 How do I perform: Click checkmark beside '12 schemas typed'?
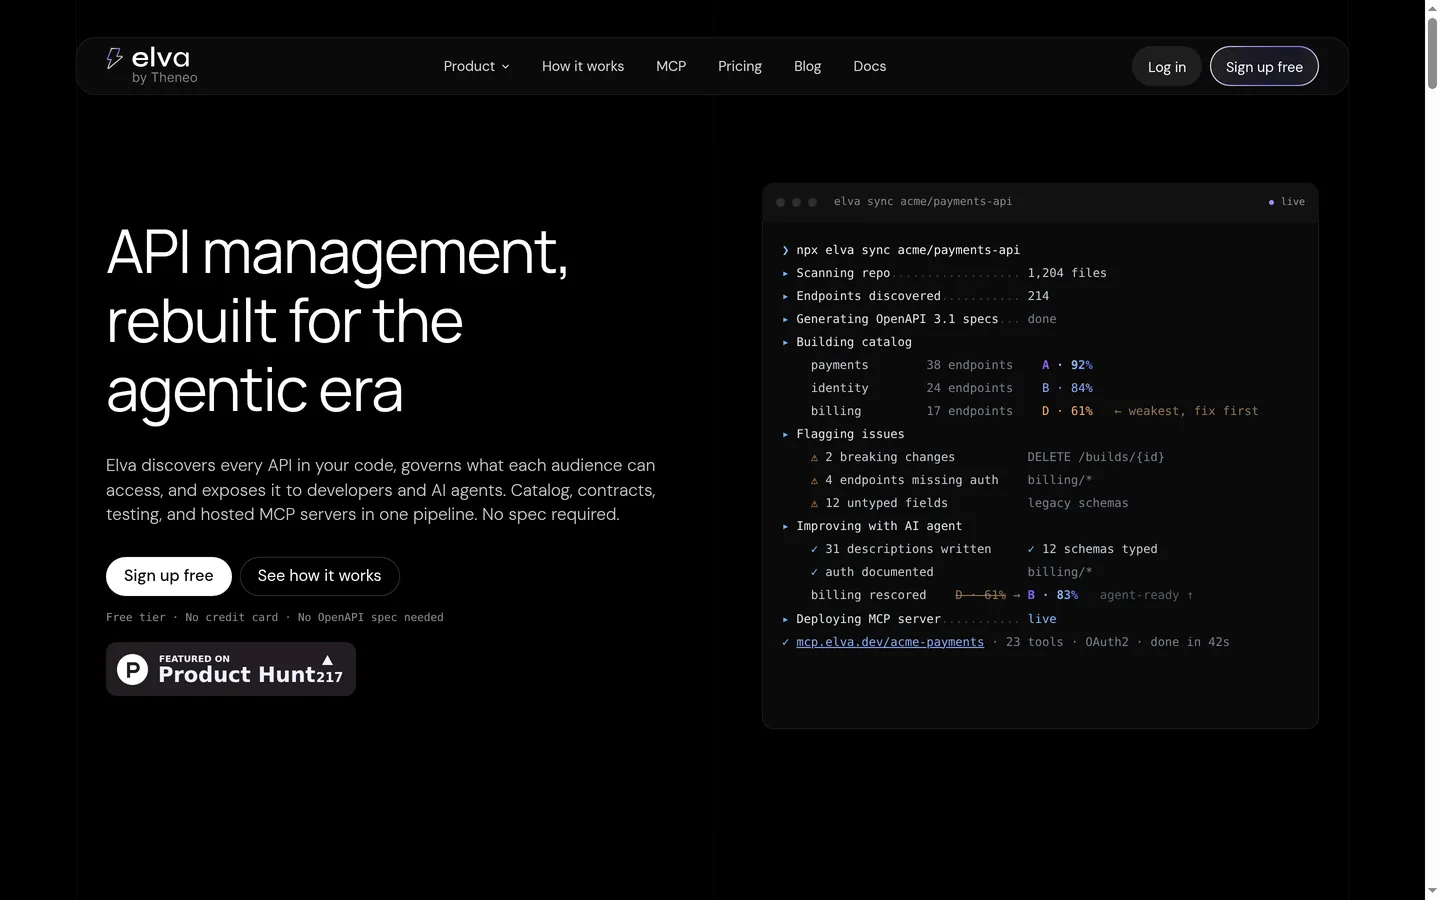(x=1031, y=549)
